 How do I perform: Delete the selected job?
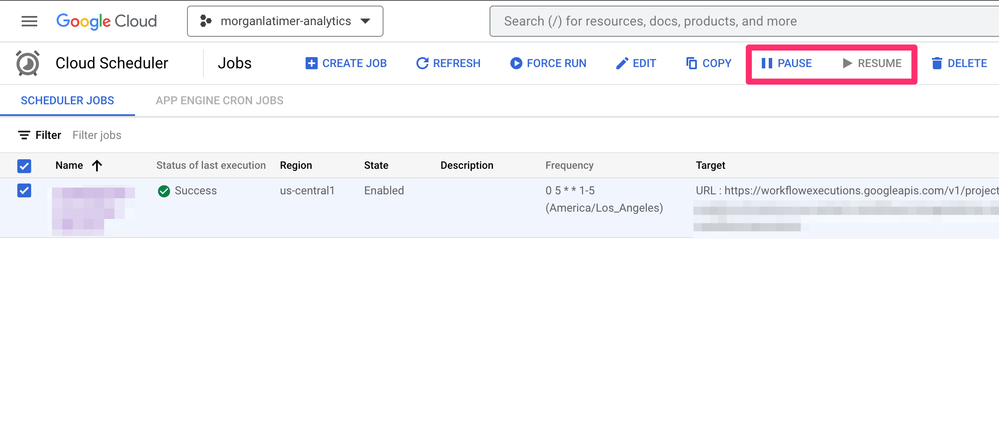959,63
